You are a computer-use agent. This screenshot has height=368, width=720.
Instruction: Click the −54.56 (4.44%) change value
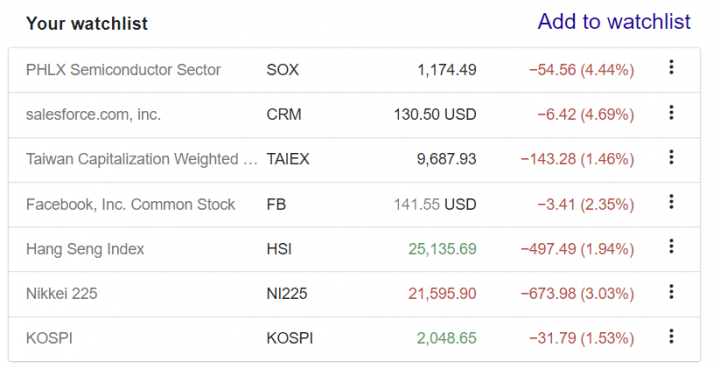click(581, 70)
